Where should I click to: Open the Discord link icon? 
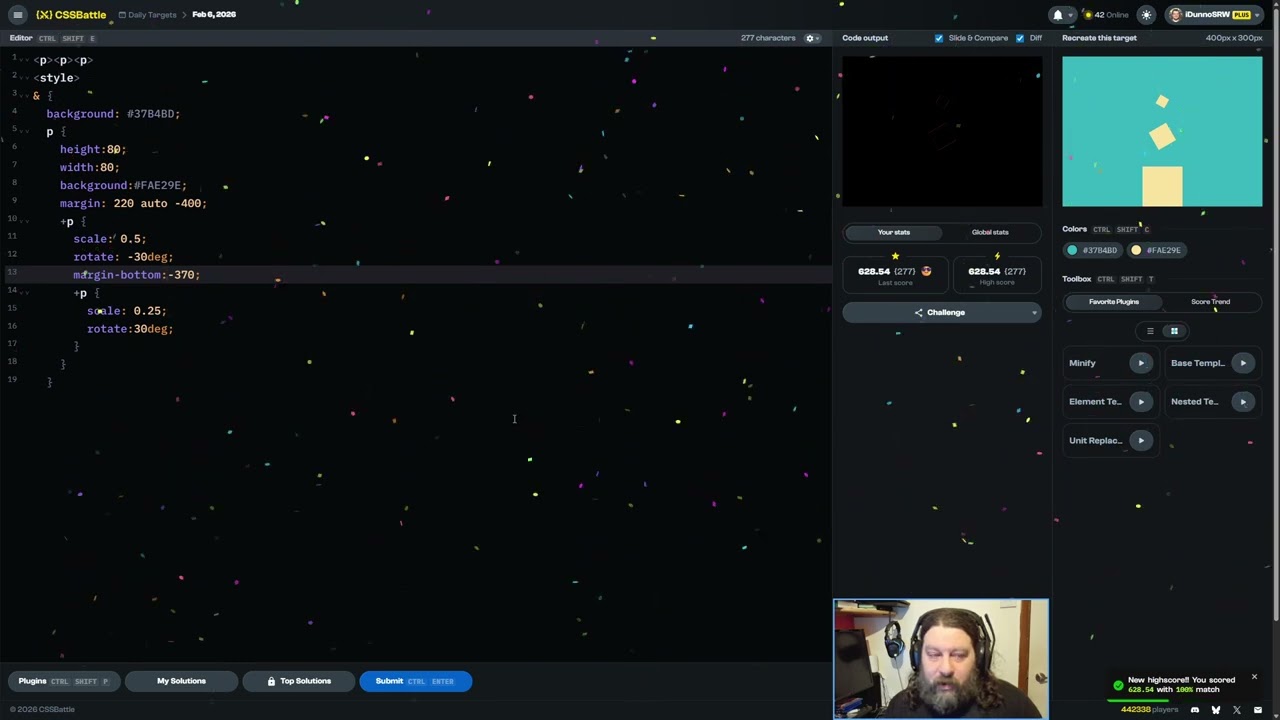point(1195,710)
